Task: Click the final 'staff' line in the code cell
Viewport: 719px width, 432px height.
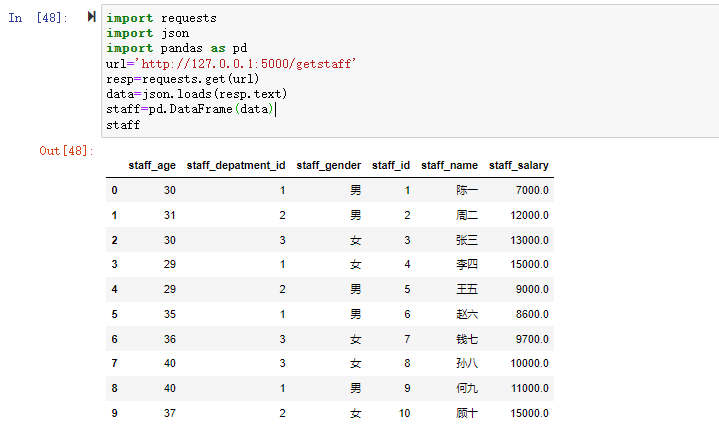Action: tap(123, 125)
